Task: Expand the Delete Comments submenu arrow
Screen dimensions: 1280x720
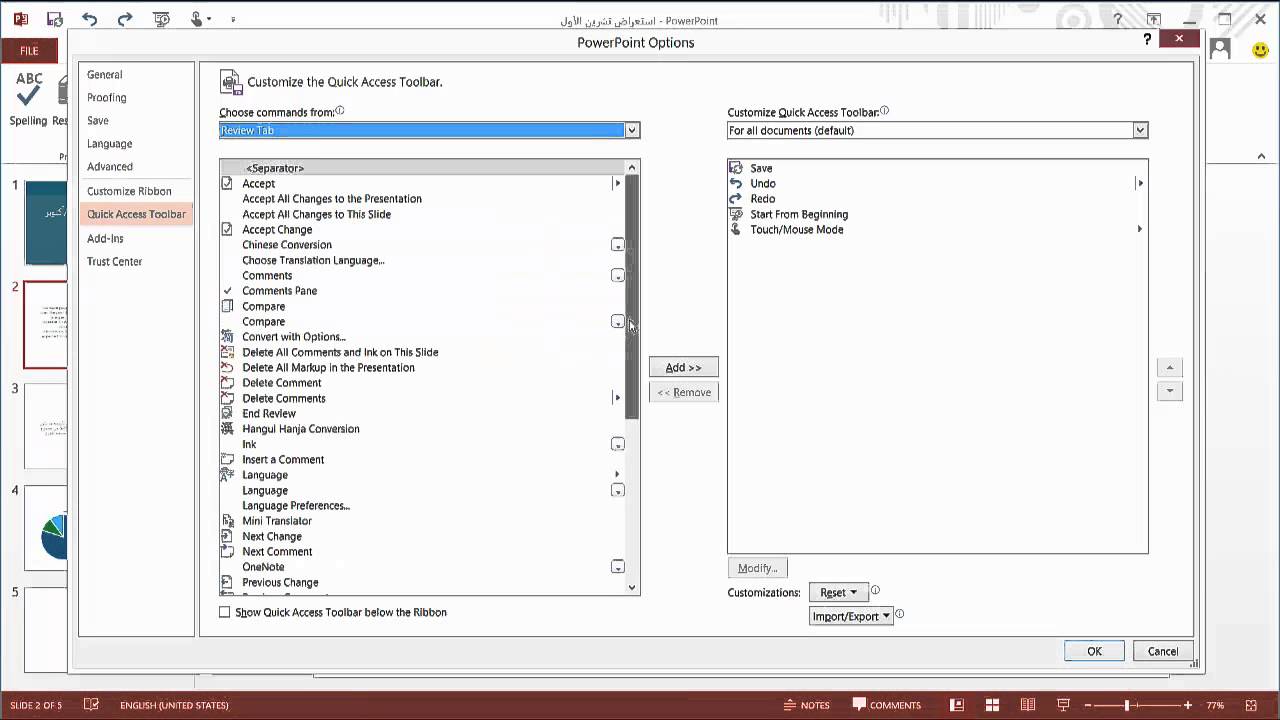Action: tap(617, 398)
